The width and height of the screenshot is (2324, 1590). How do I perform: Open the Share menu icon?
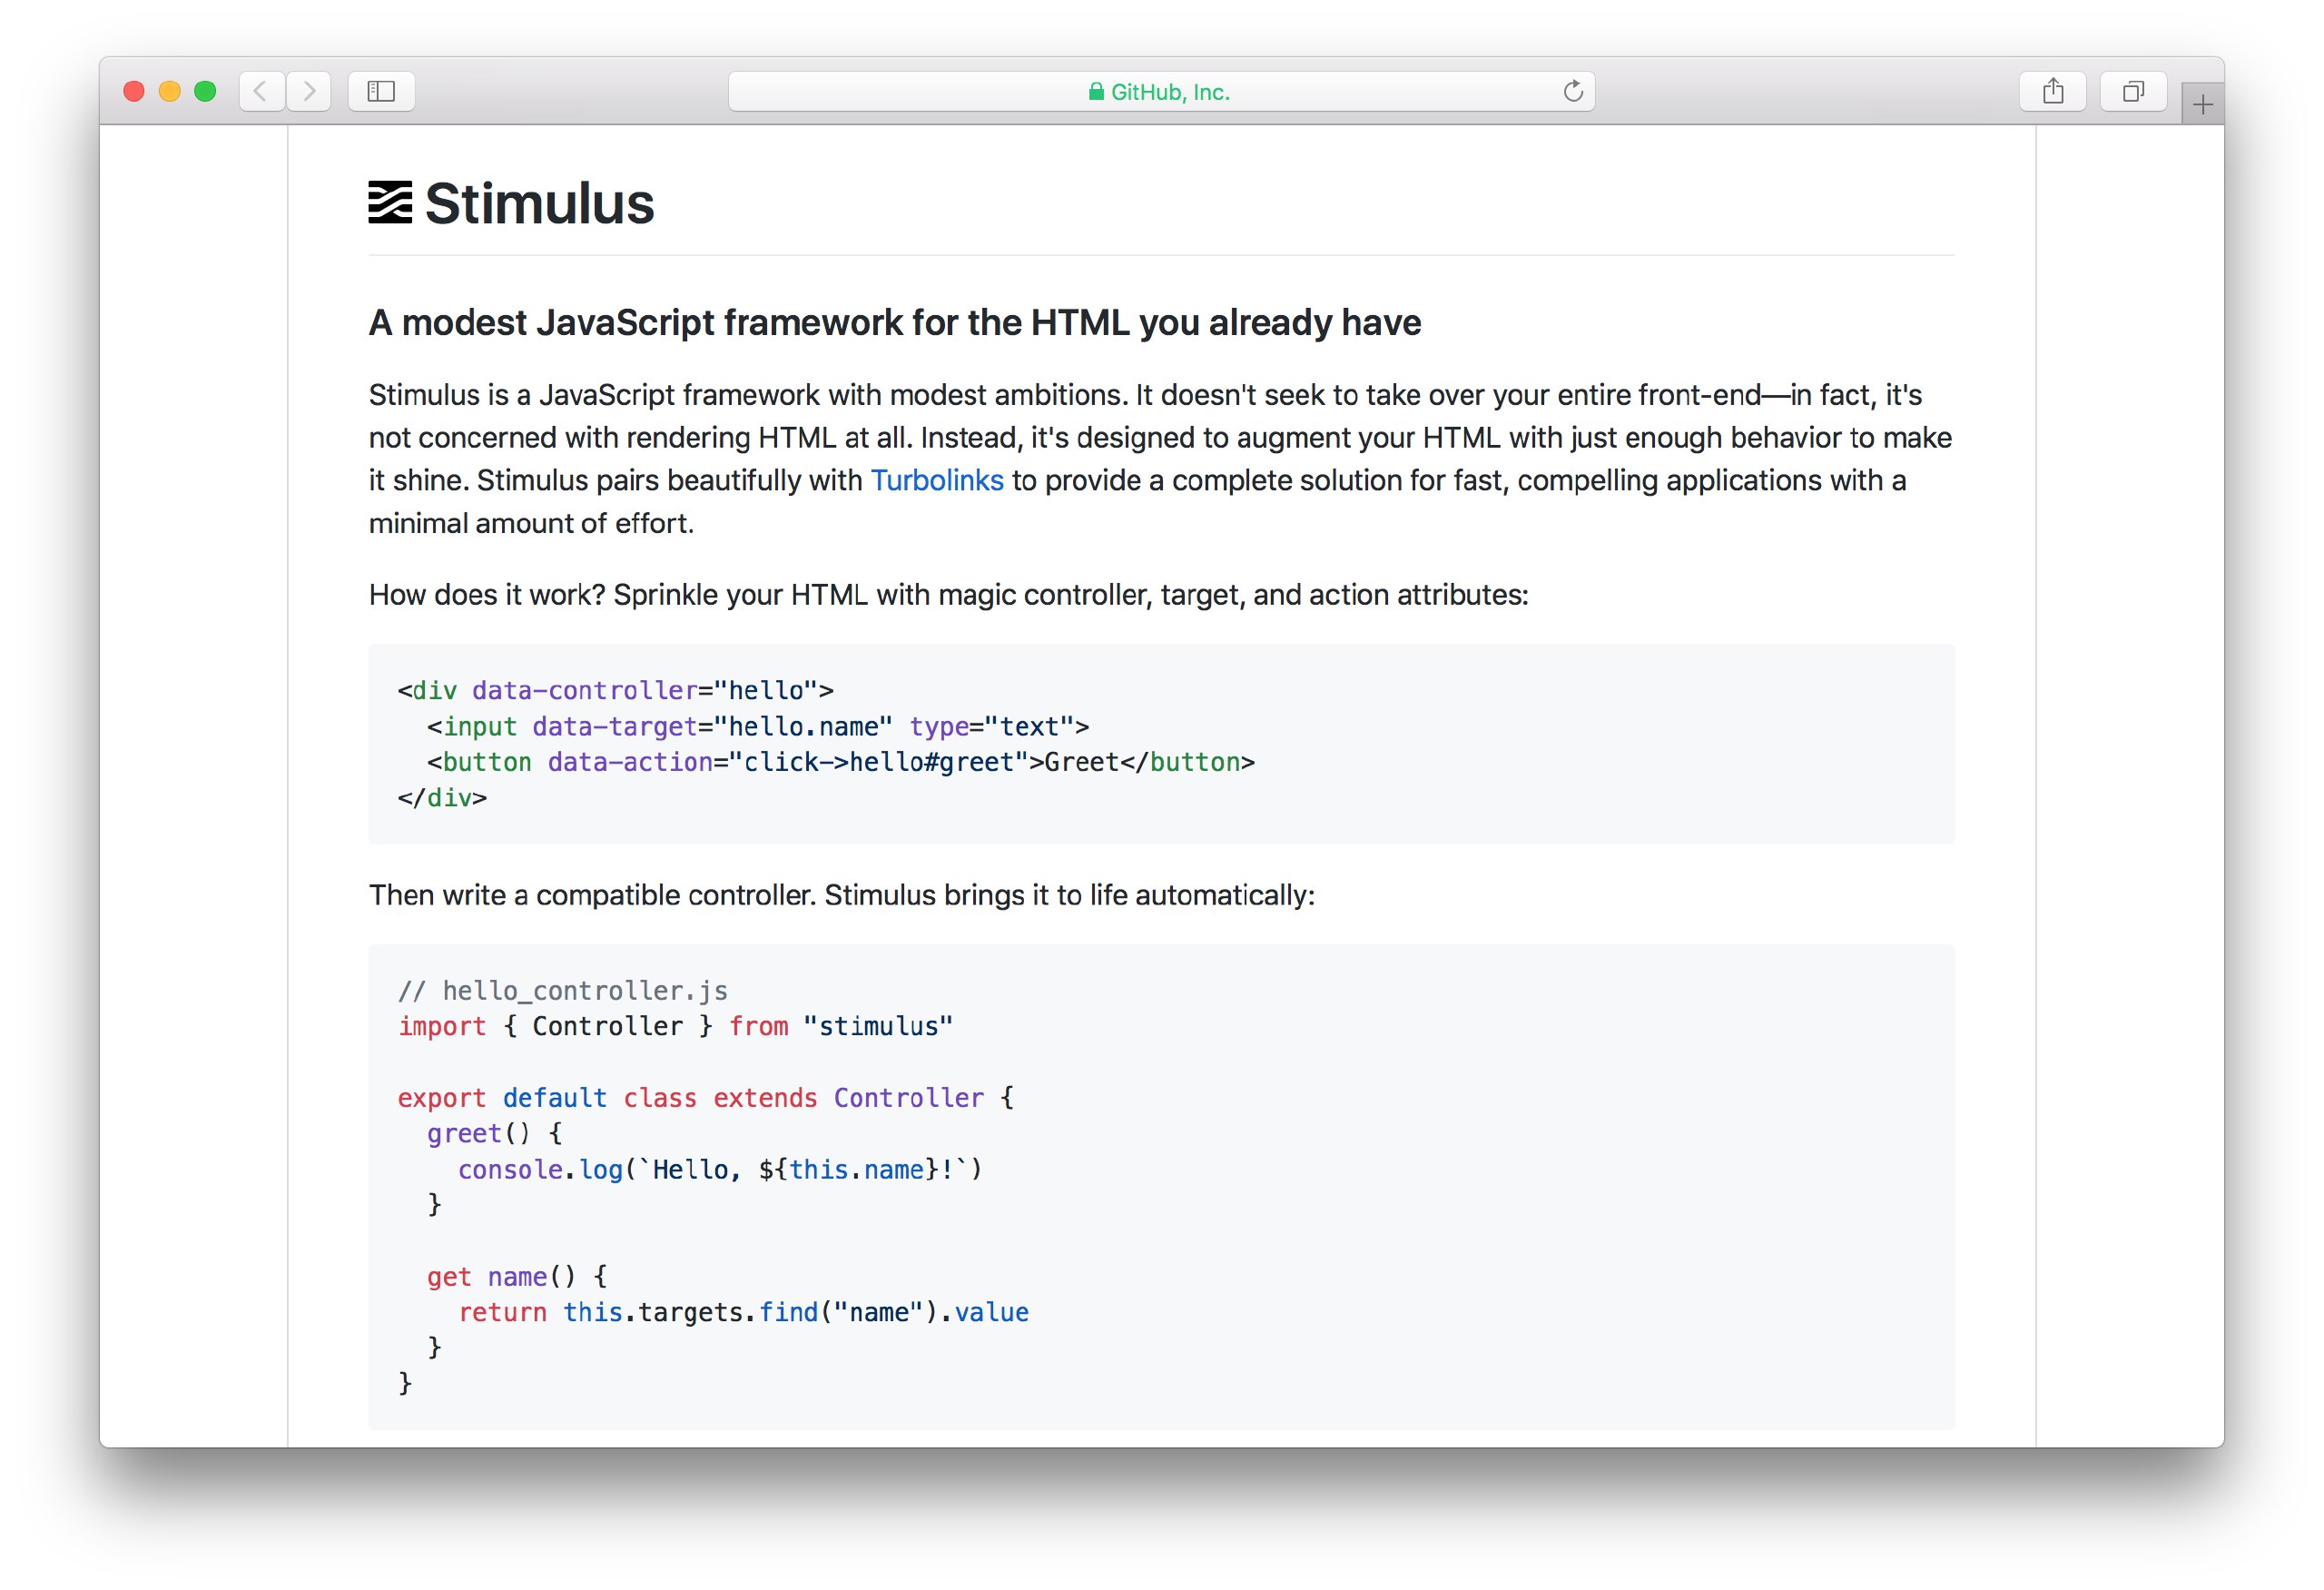click(2052, 91)
